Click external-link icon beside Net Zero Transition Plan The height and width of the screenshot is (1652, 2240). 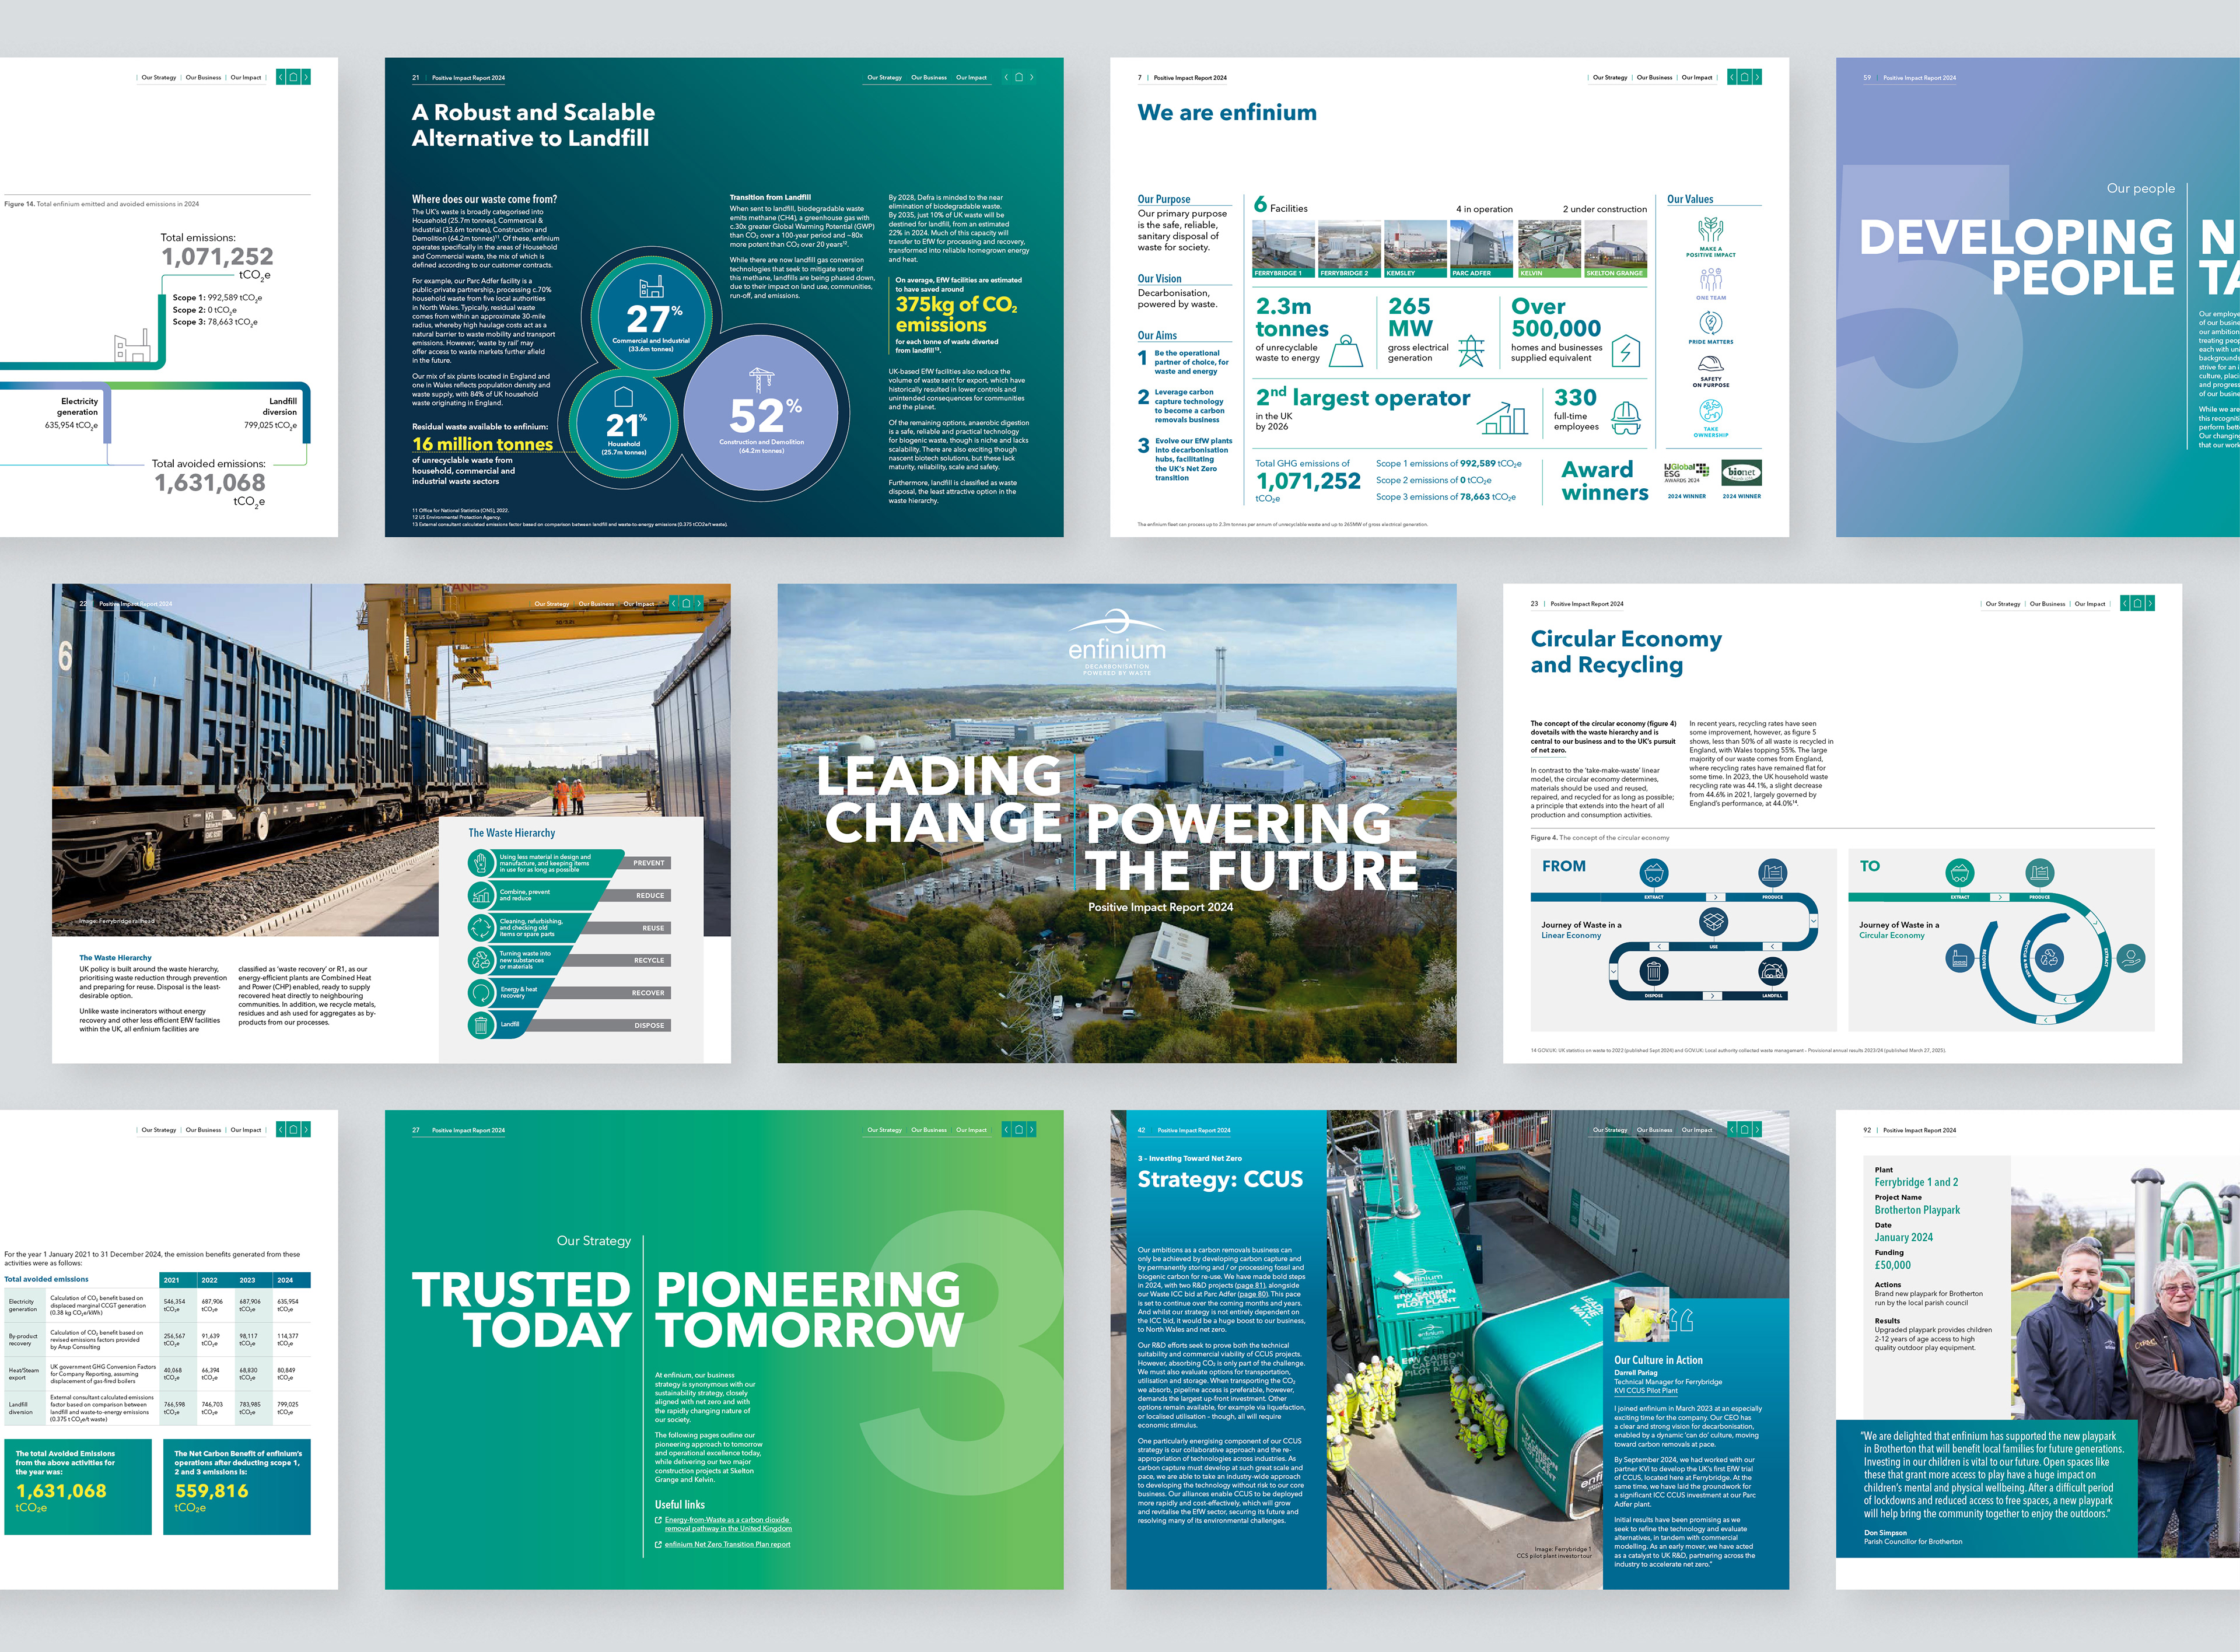[658, 1544]
